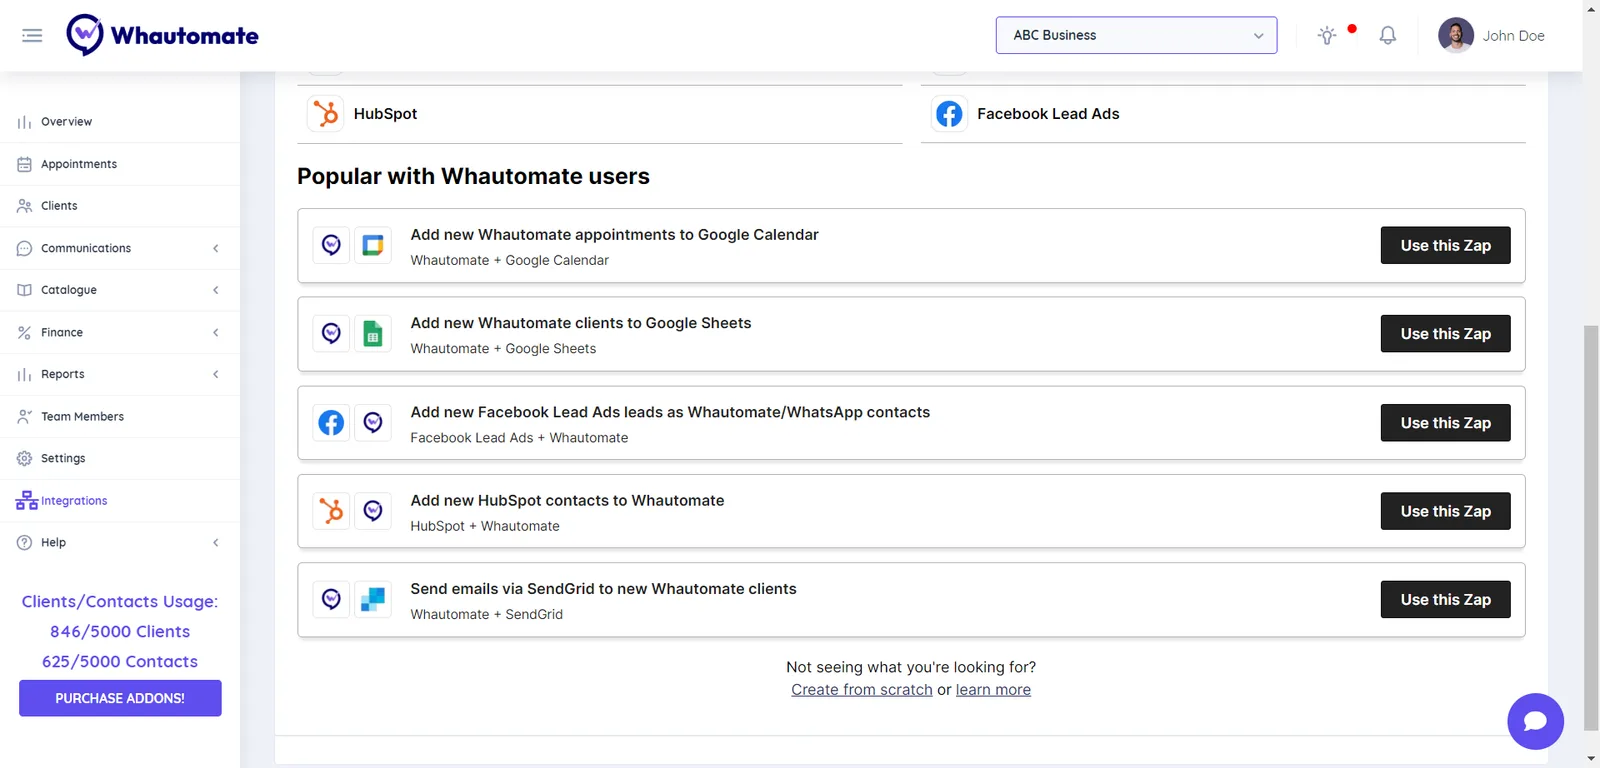This screenshot has width=1600, height=768.
Task: Click the HubSpot app icon in the app list
Action: click(326, 114)
